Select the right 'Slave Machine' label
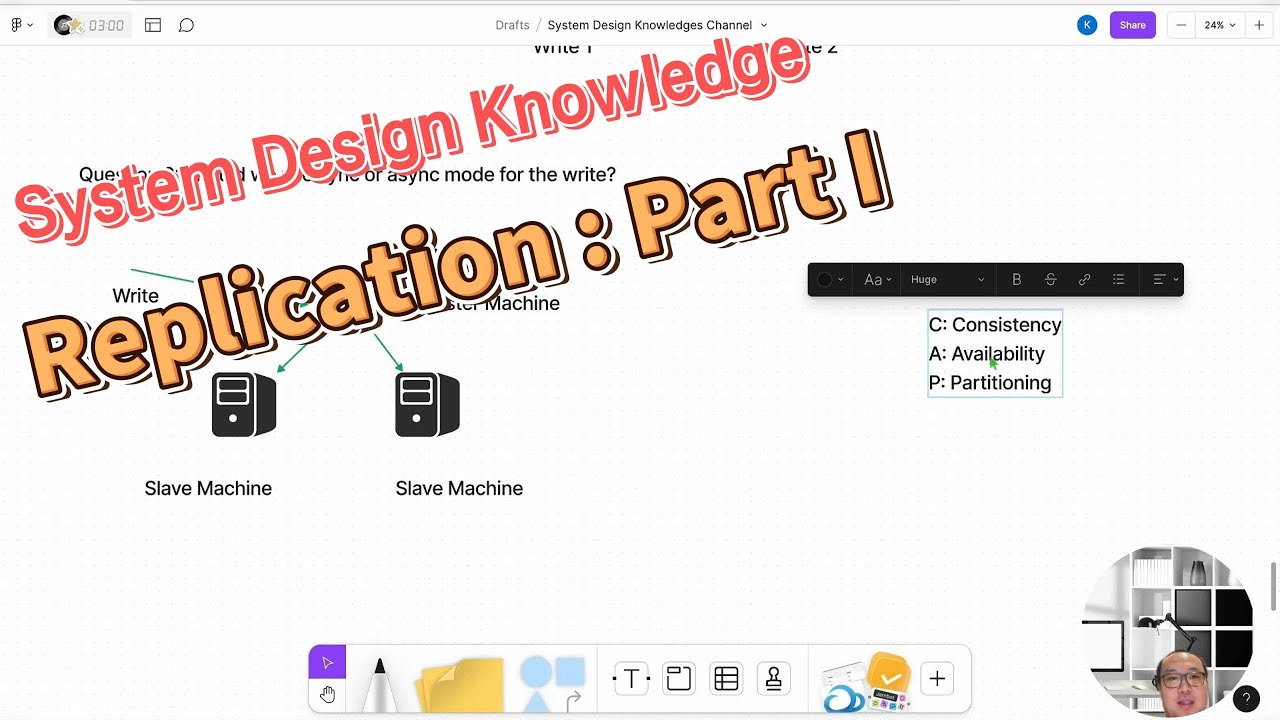Viewport: 1280px width, 720px height. (459, 488)
